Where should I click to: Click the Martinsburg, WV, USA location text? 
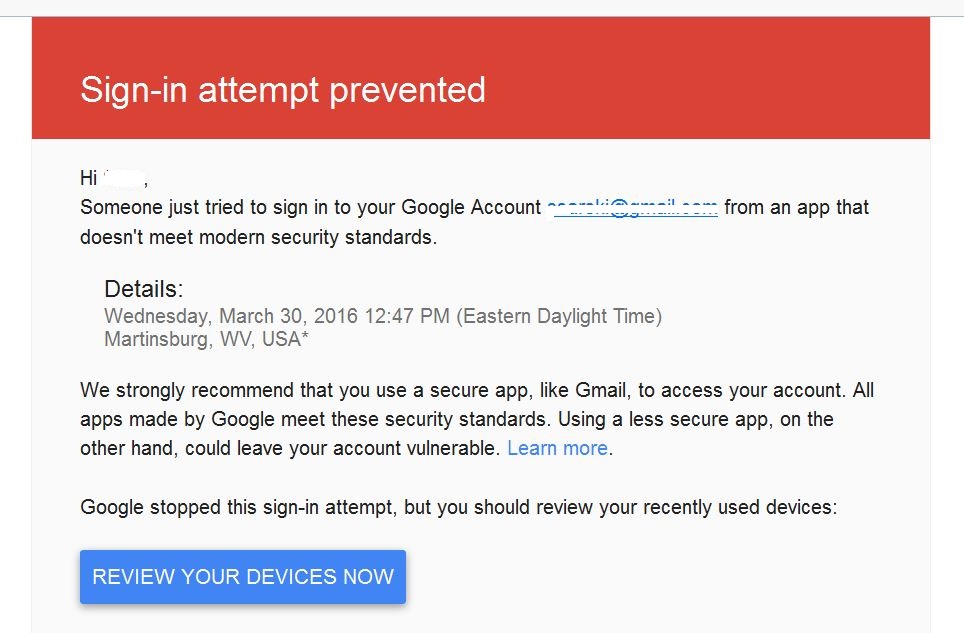(x=202, y=339)
